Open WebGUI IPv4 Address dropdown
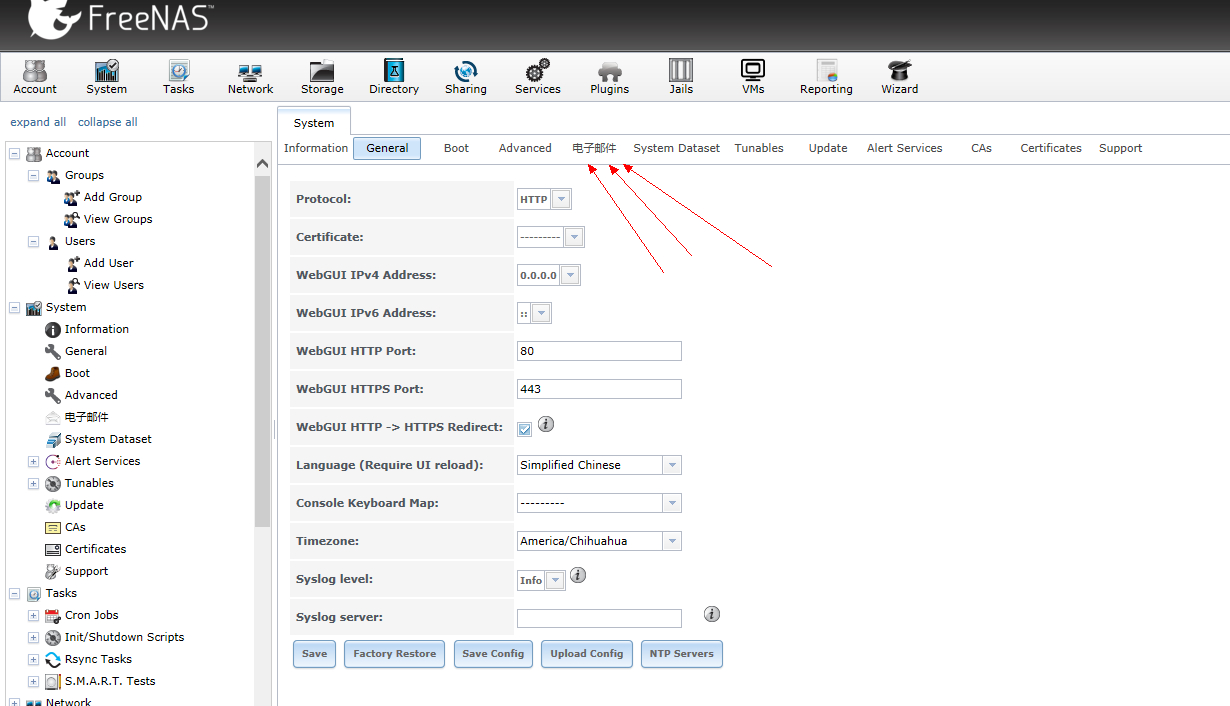The width and height of the screenshot is (1230, 706). [570, 275]
